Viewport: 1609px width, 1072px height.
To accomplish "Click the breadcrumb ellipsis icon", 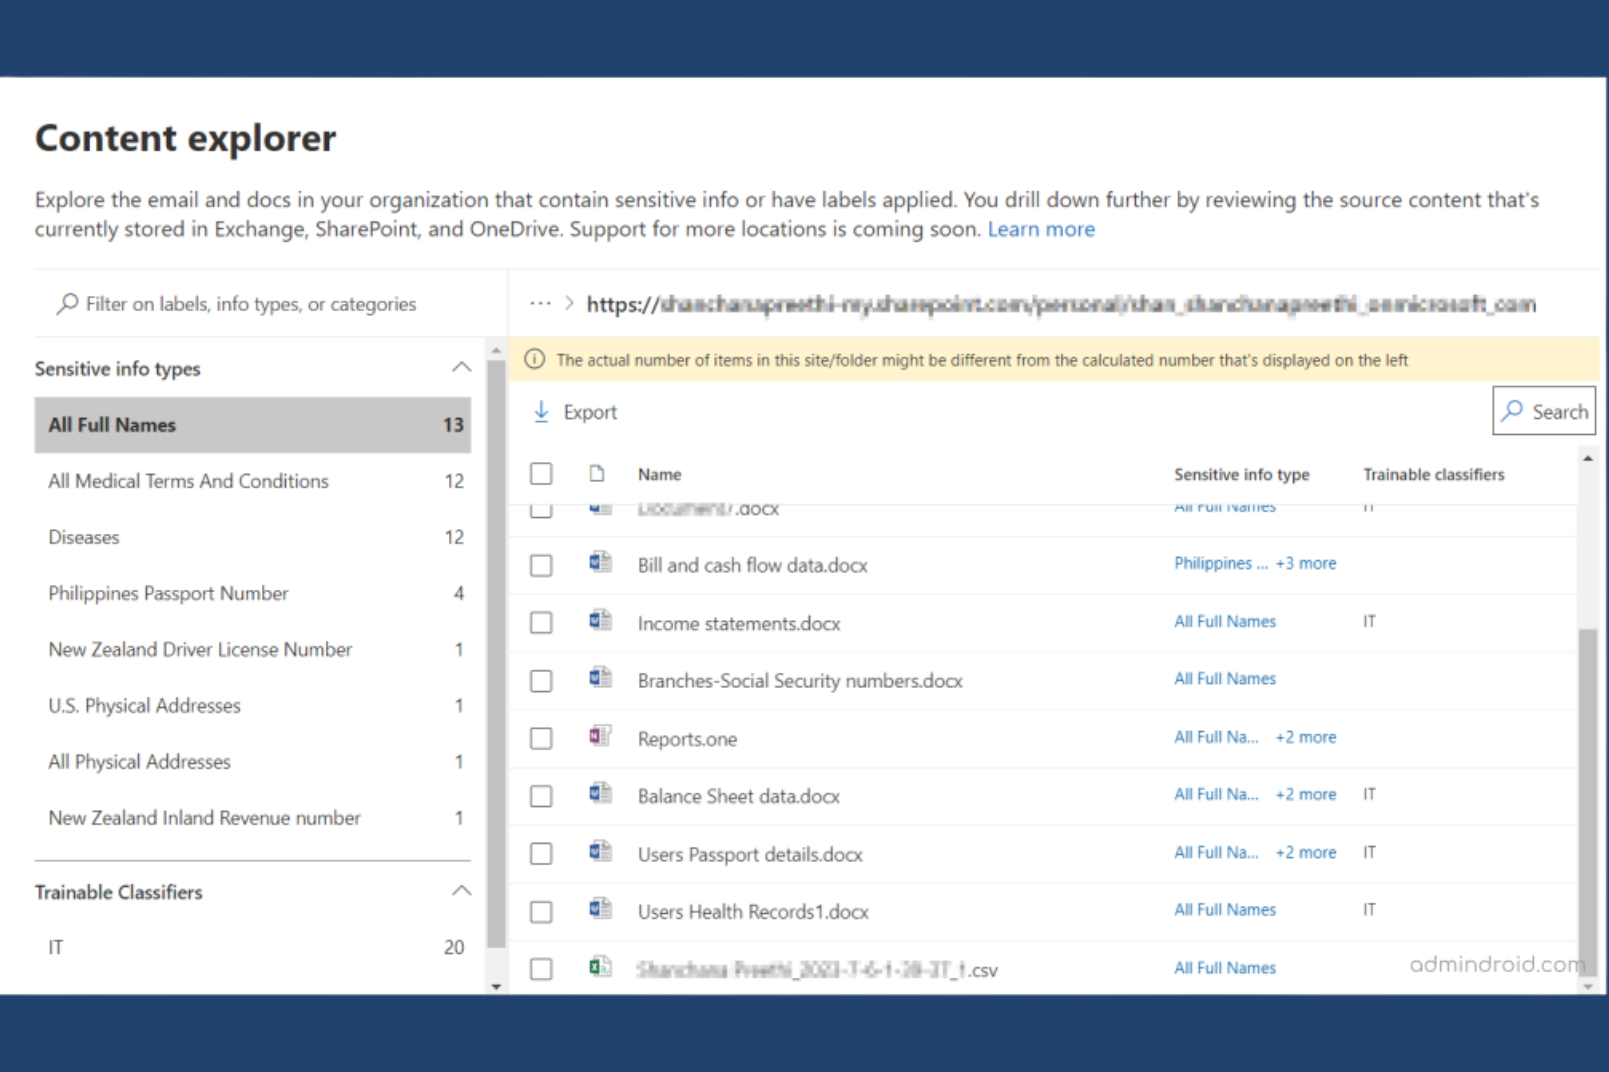I will tap(540, 303).
